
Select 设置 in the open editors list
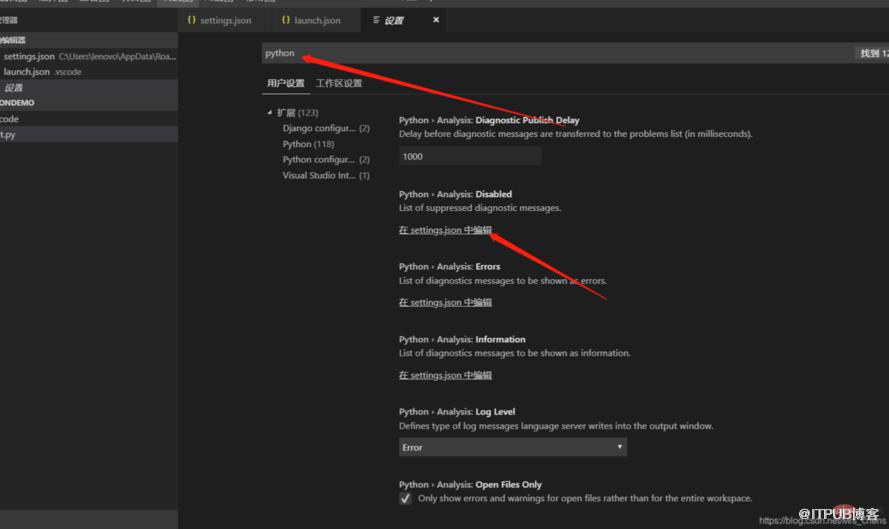click(90, 88)
